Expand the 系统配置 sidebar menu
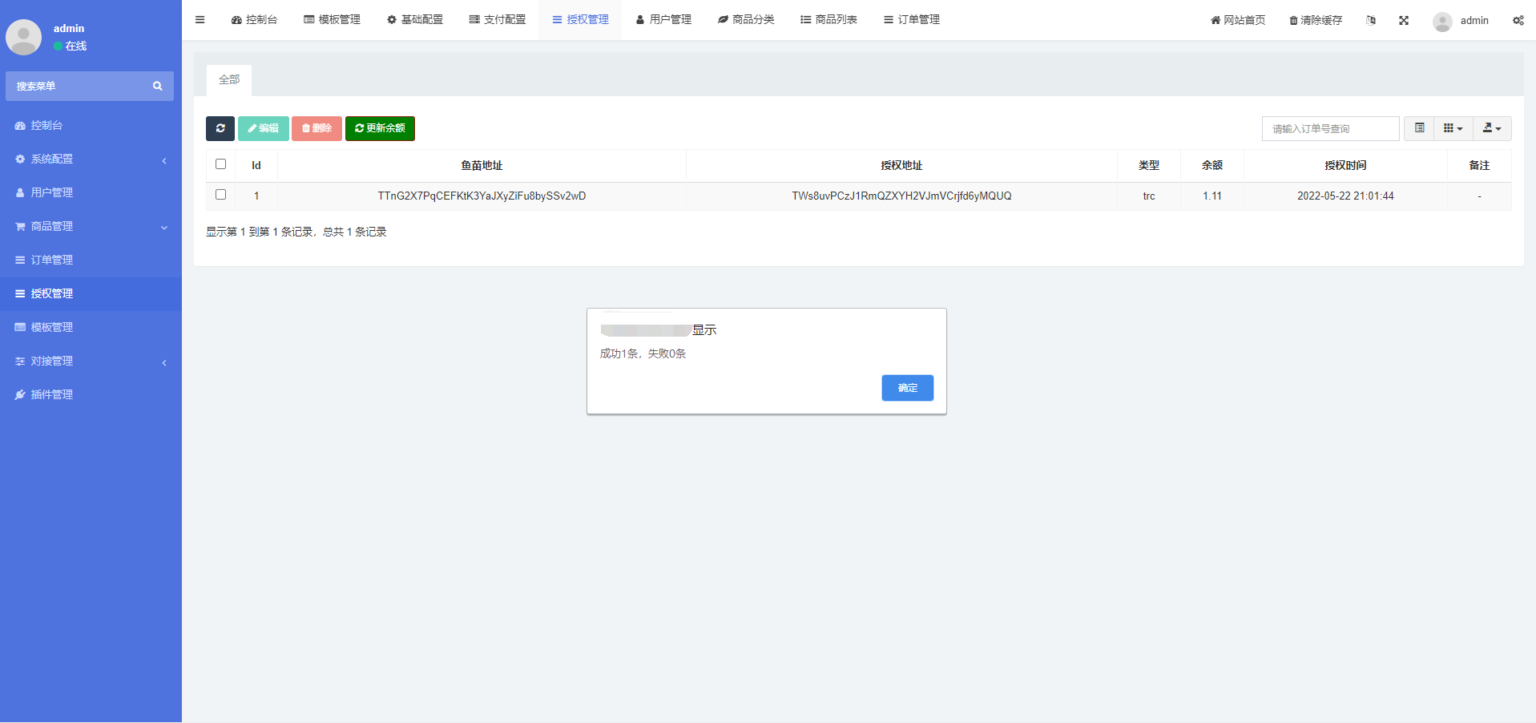This screenshot has height=723, width=1536. (90, 159)
